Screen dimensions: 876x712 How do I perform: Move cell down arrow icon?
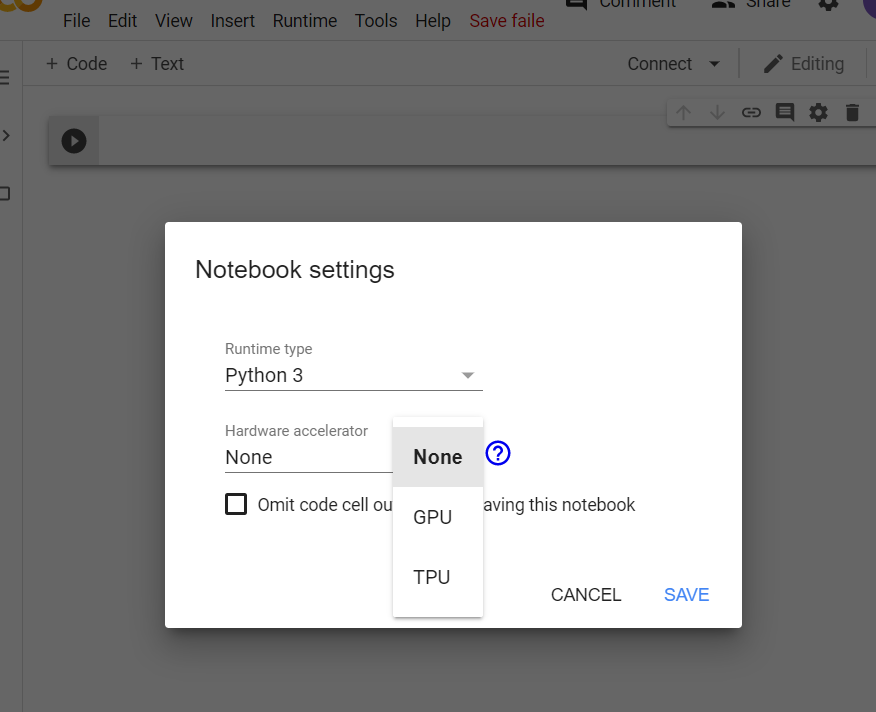[717, 113]
